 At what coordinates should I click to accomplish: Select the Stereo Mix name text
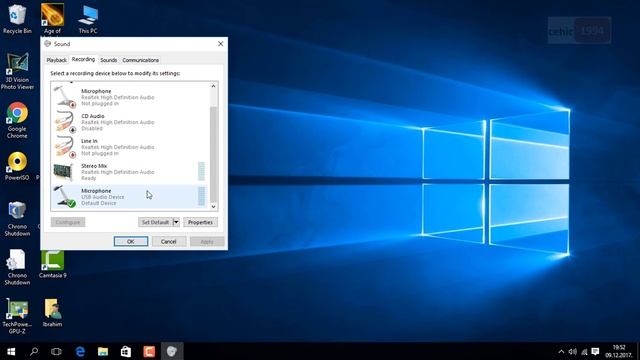click(94, 166)
